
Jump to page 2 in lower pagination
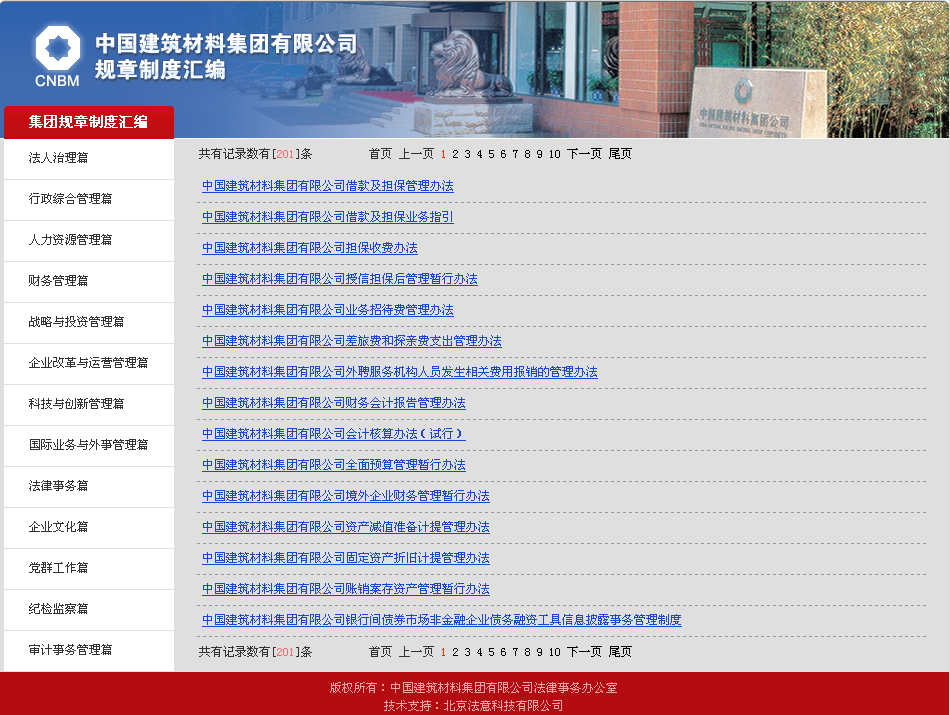tap(456, 653)
